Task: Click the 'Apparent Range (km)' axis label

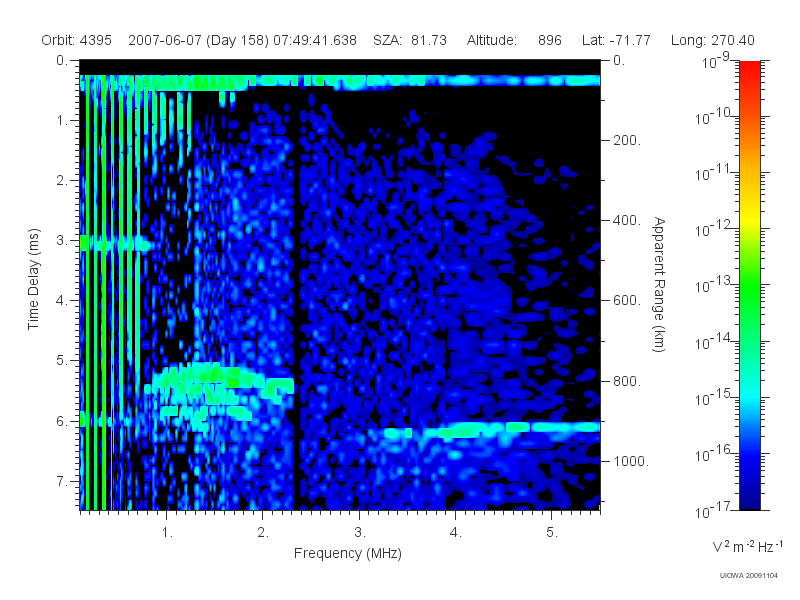Action: [659, 284]
